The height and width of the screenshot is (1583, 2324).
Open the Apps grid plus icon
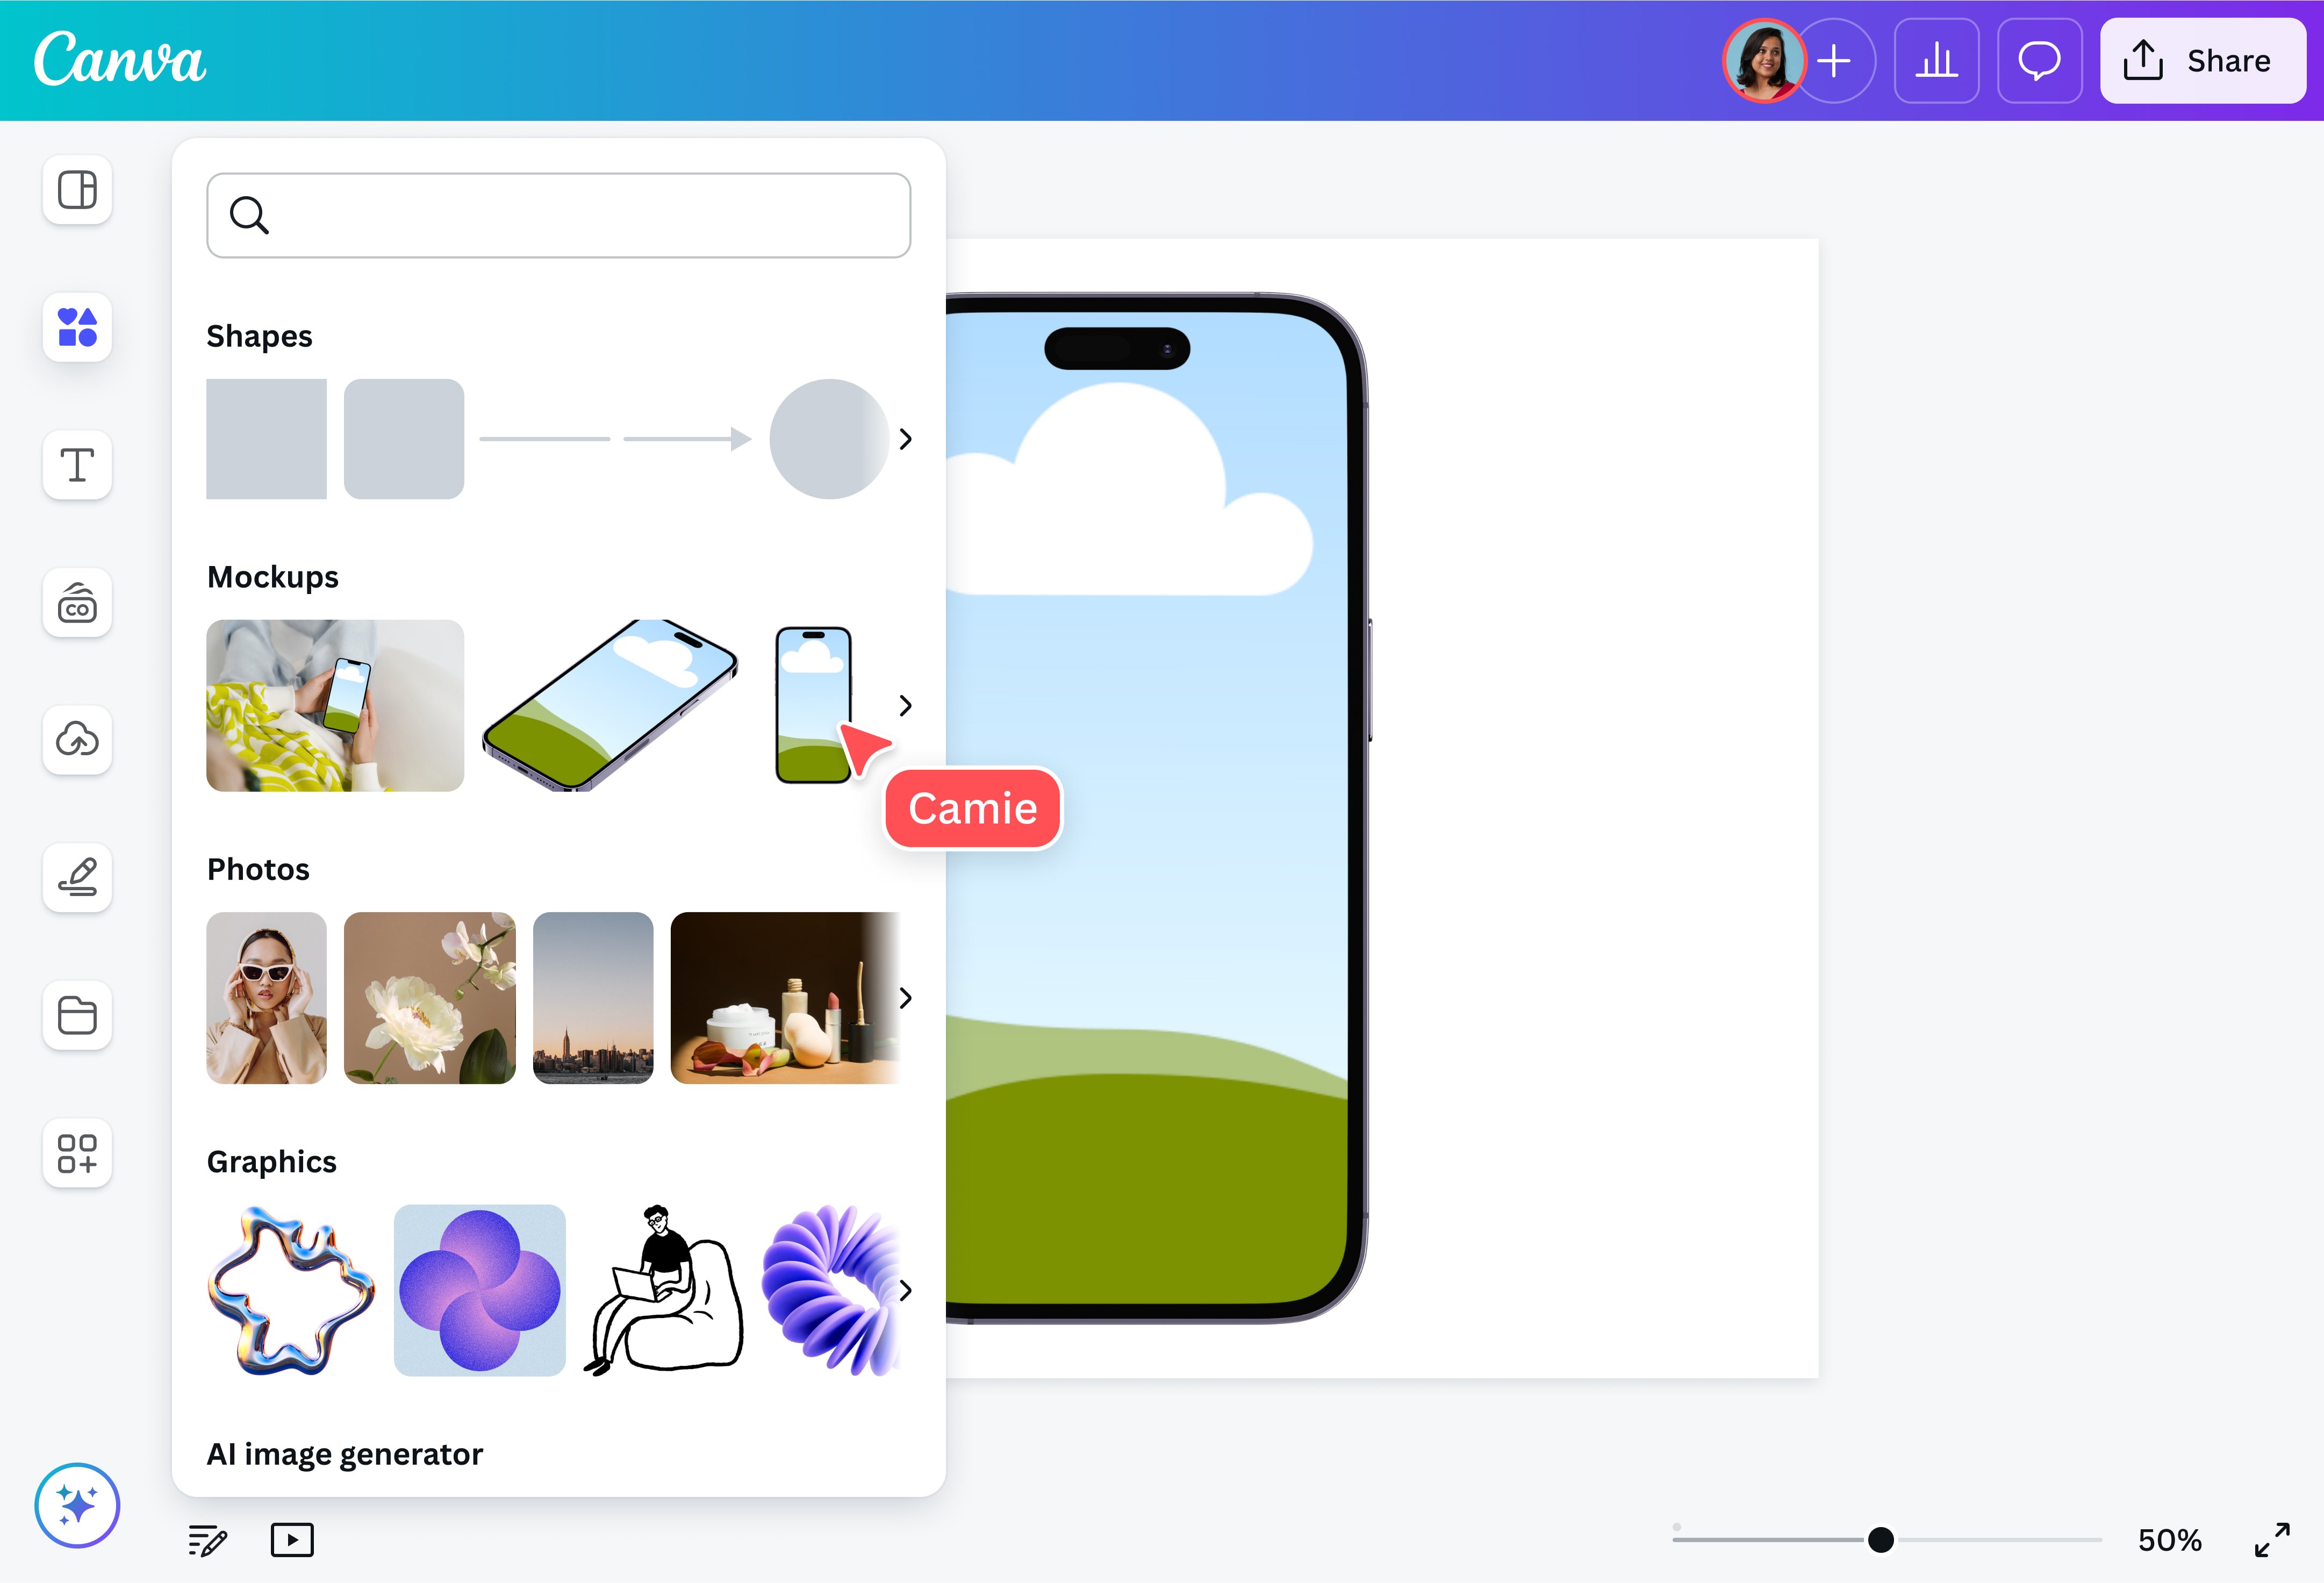77,1153
